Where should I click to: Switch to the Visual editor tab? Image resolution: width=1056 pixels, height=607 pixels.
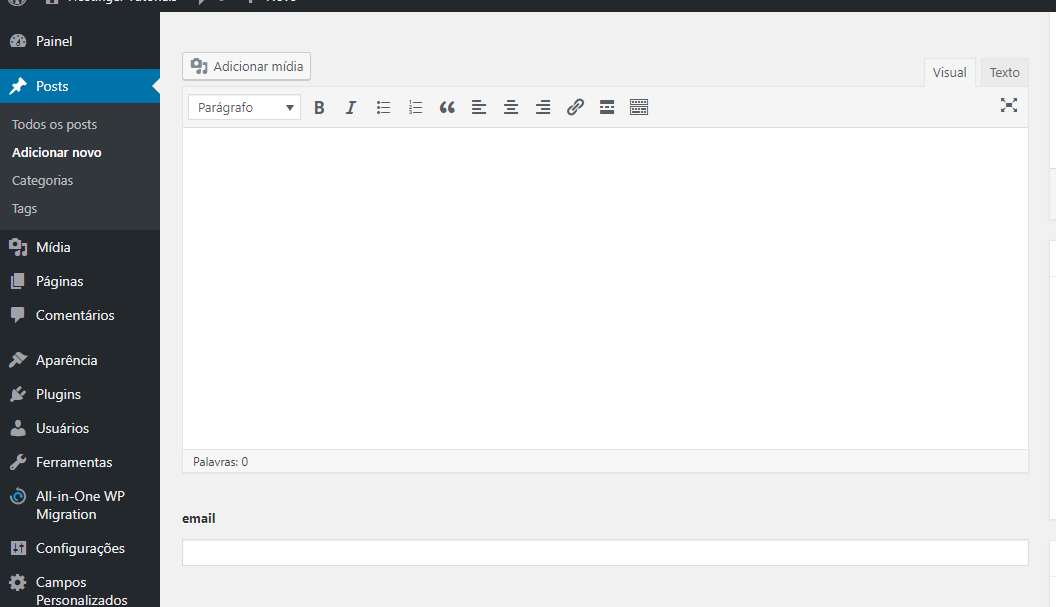(949, 72)
